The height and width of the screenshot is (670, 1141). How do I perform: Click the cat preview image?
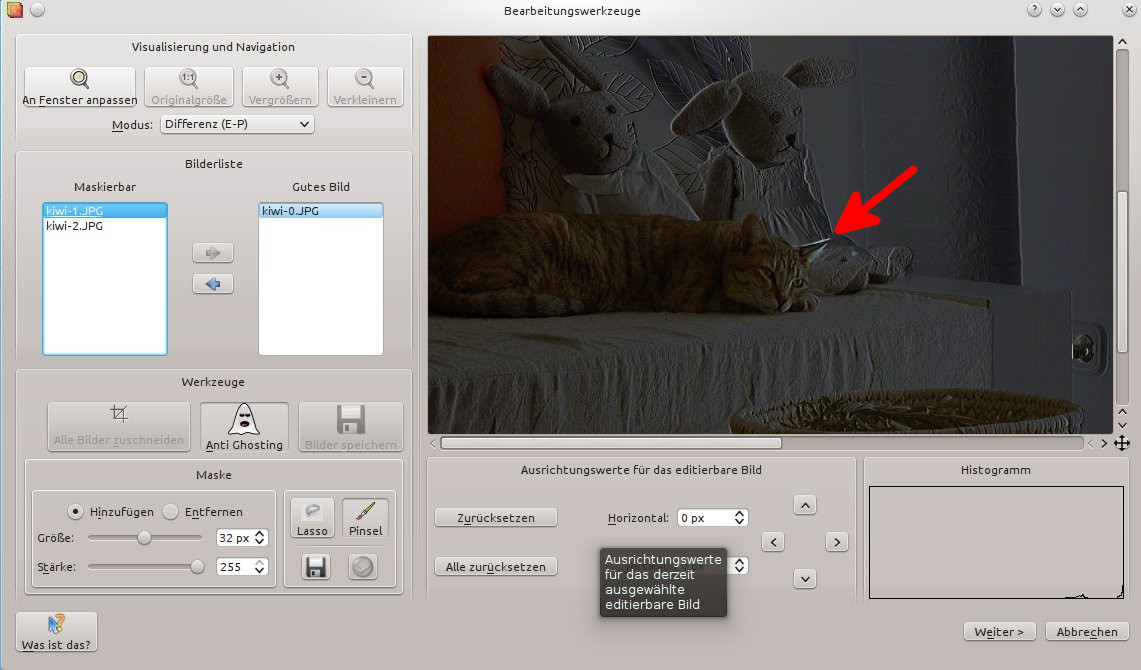pyautogui.click(x=770, y=235)
